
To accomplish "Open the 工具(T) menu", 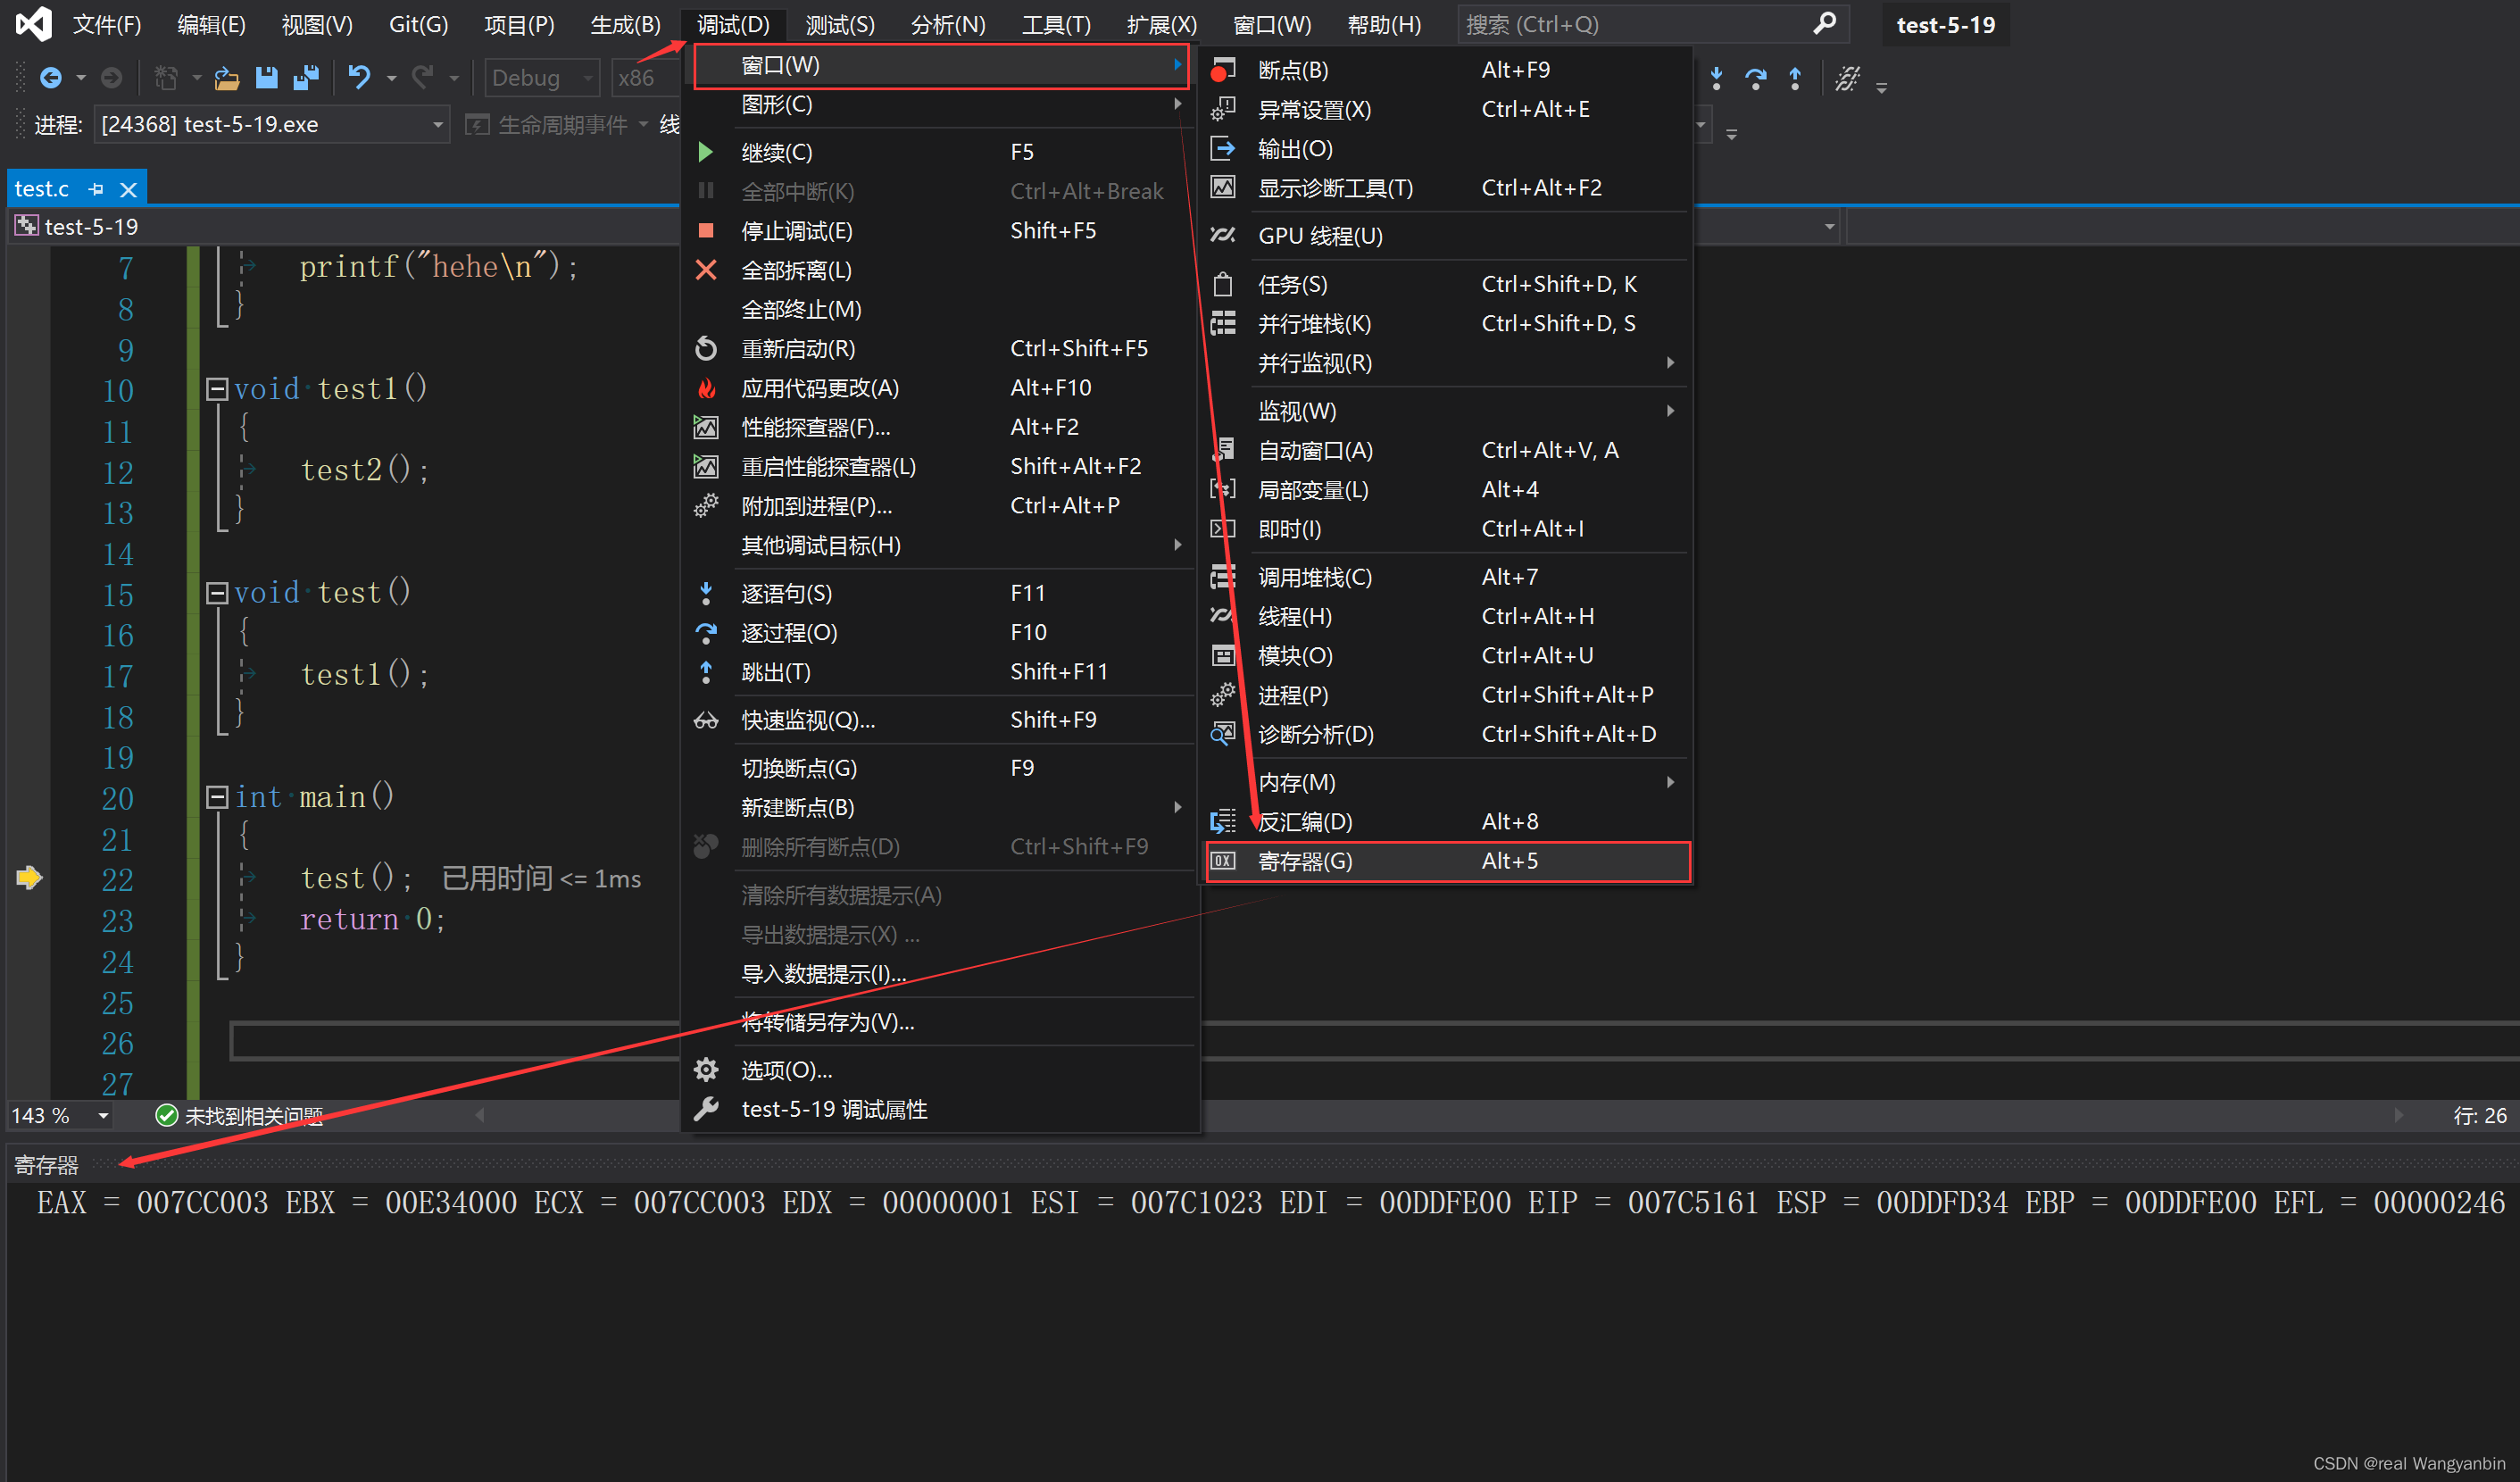I will pos(1056,24).
